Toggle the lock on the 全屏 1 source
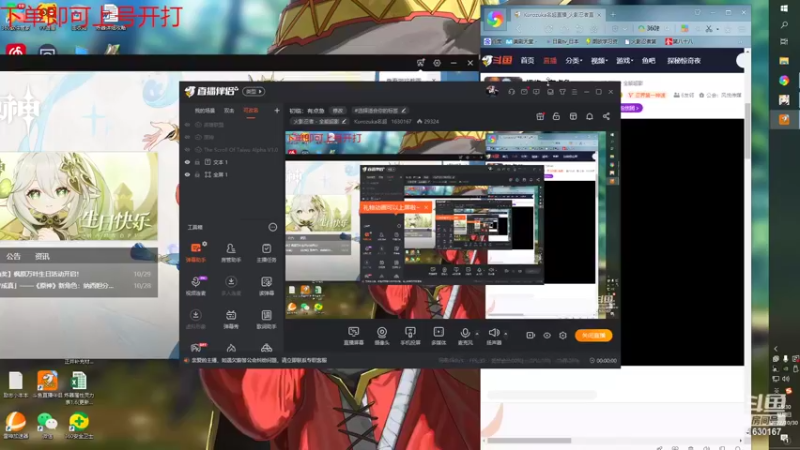 [197, 174]
